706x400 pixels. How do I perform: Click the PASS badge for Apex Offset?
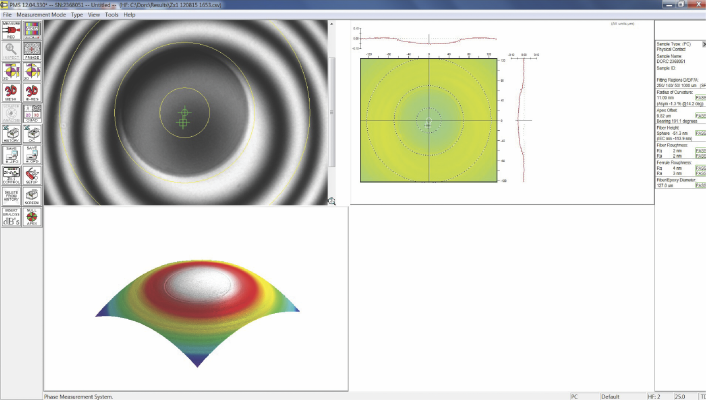coord(700,116)
